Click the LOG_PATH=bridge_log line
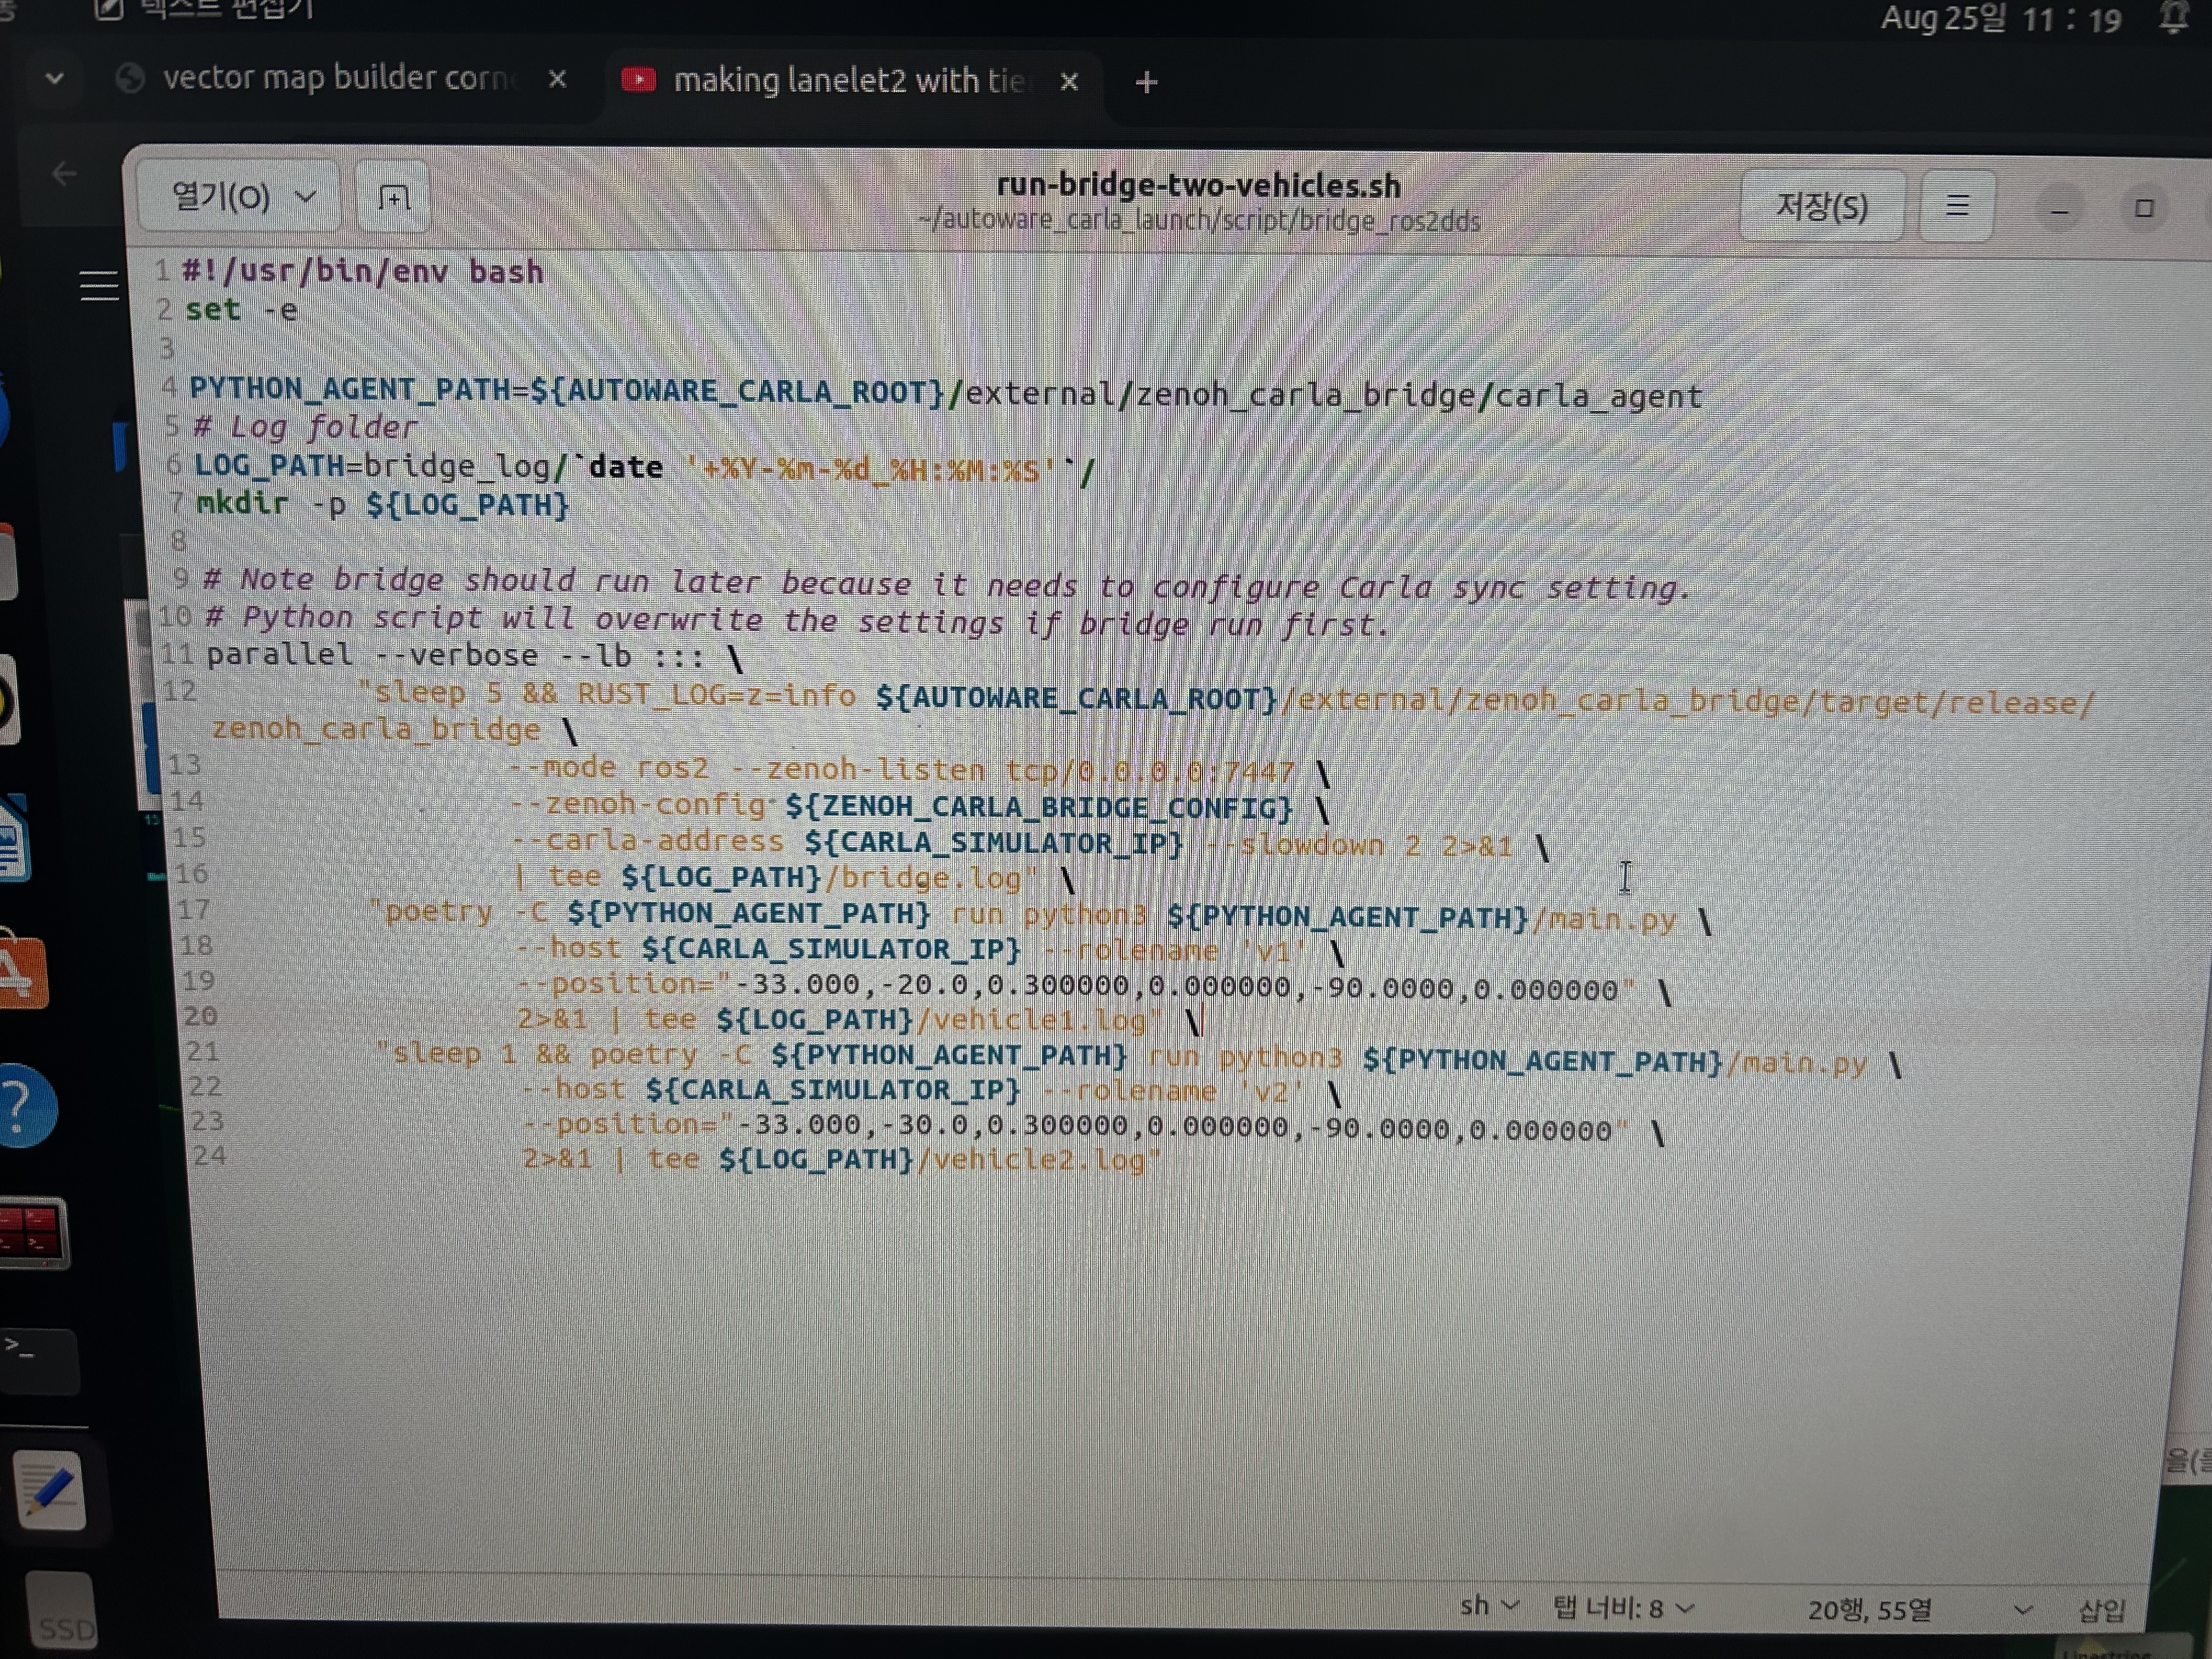 (645, 467)
